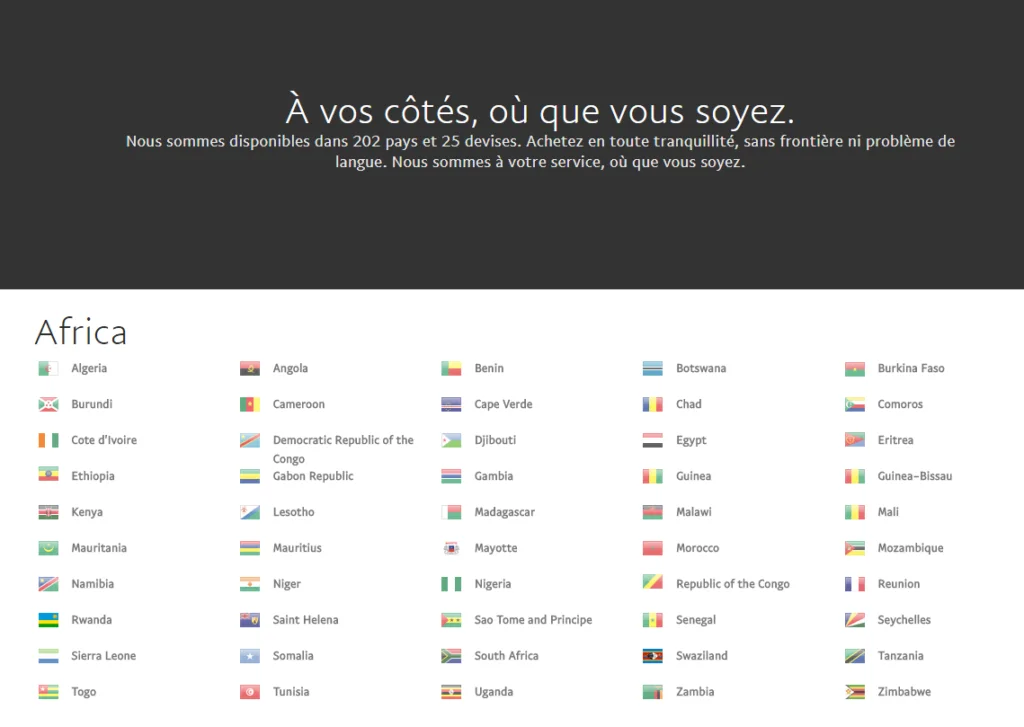Image resolution: width=1024 pixels, height=727 pixels.
Task: Click the Cameroon flag icon
Action: [x=249, y=404]
